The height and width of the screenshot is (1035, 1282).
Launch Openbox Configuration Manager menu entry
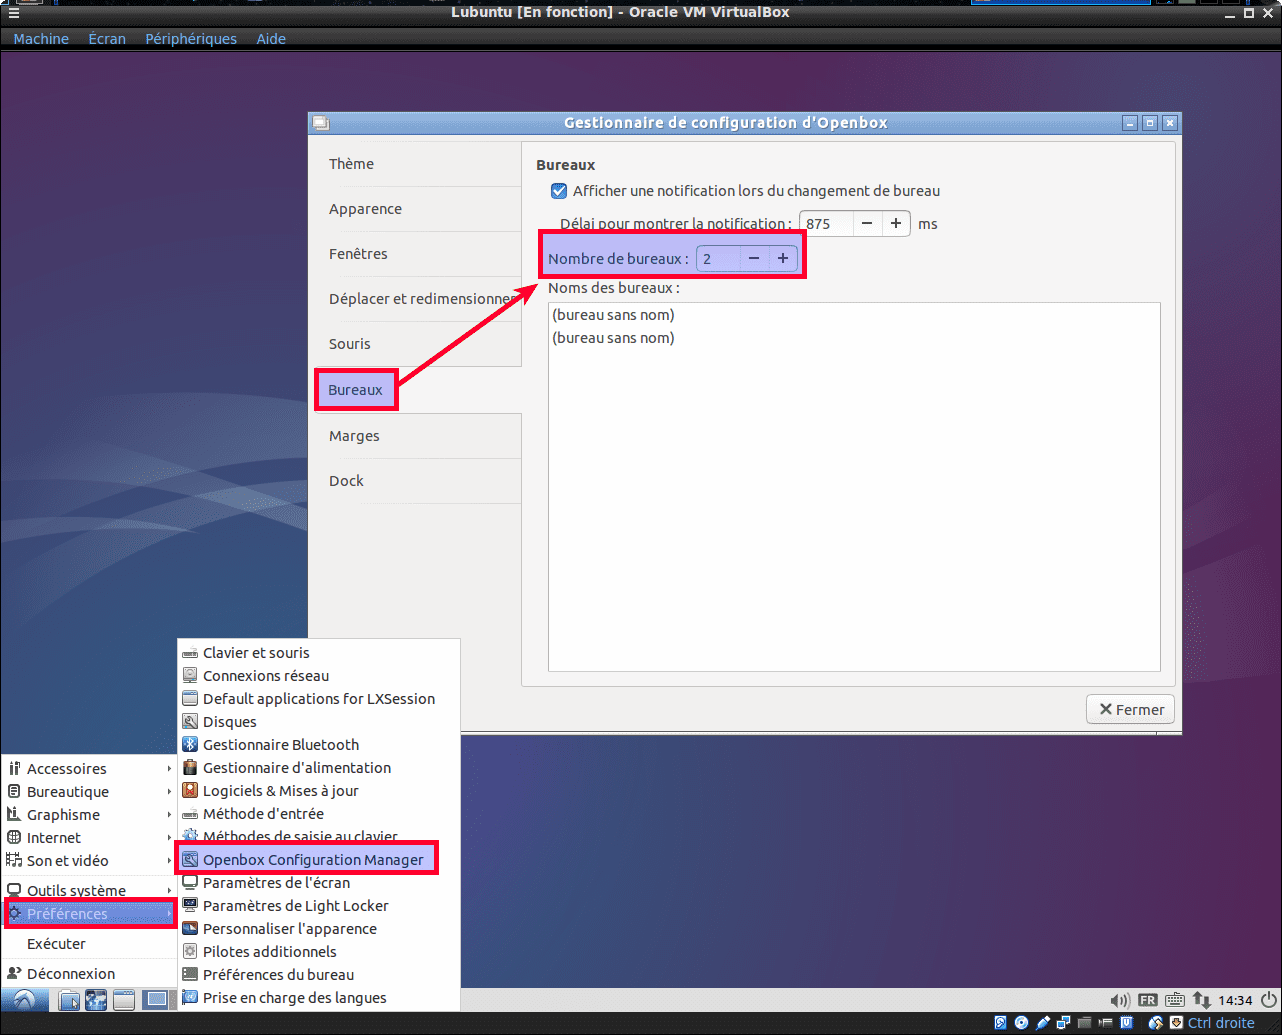pos(319,860)
